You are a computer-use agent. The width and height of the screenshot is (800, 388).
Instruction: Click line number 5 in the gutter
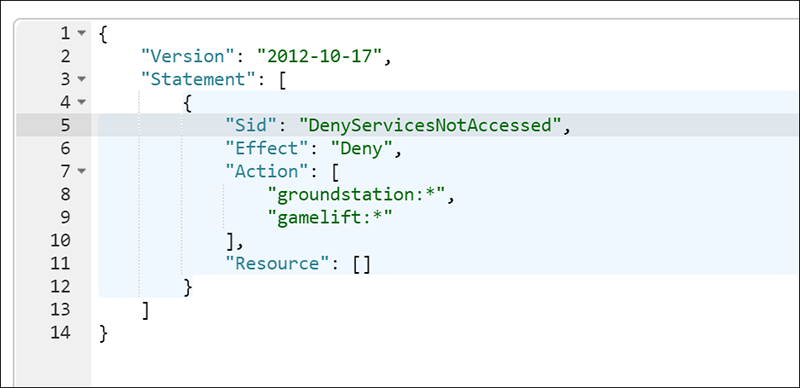[x=65, y=125]
